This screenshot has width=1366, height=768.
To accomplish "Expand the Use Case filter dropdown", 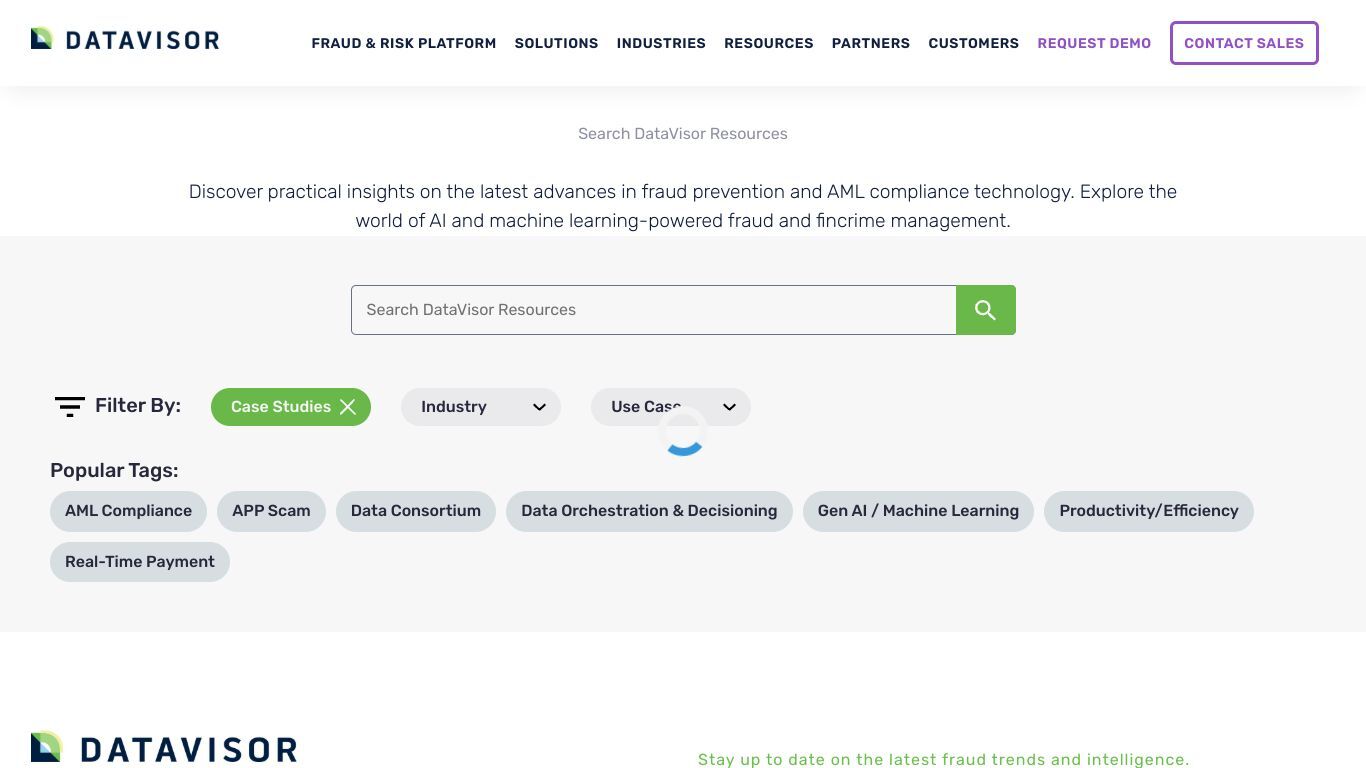I will click(671, 407).
